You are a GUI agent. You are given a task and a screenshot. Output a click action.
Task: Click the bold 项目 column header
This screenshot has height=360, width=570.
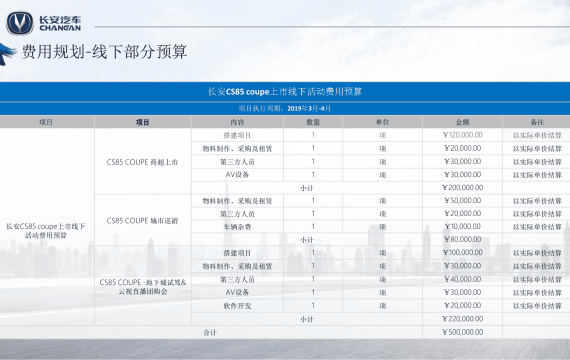[x=142, y=122]
